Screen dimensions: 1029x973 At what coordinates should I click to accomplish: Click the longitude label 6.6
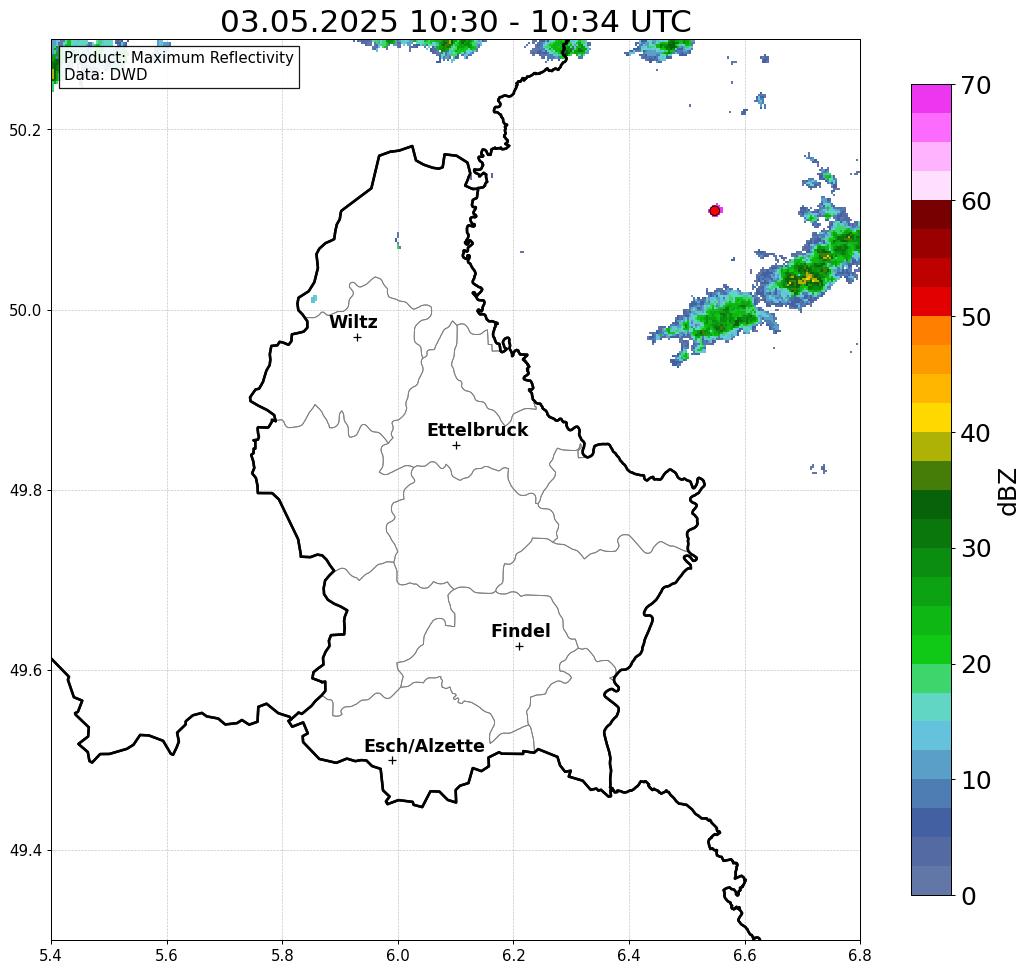point(744,955)
